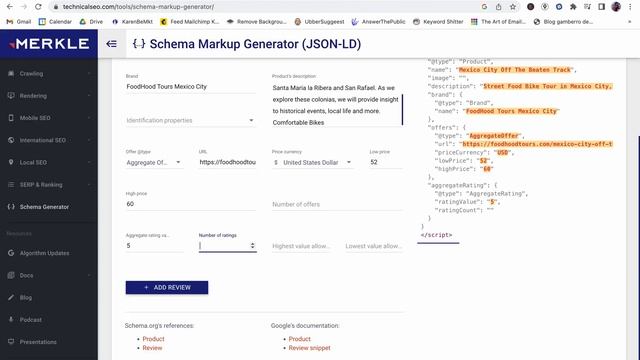Screen dimensions: 640x360
Task: Expand the Rendering menu chevron
Action: point(89,96)
